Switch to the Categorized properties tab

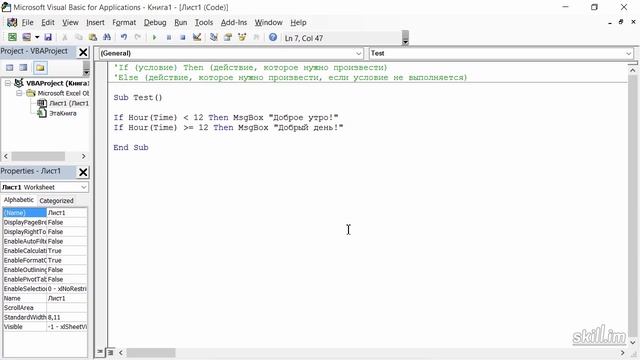click(56, 200)
